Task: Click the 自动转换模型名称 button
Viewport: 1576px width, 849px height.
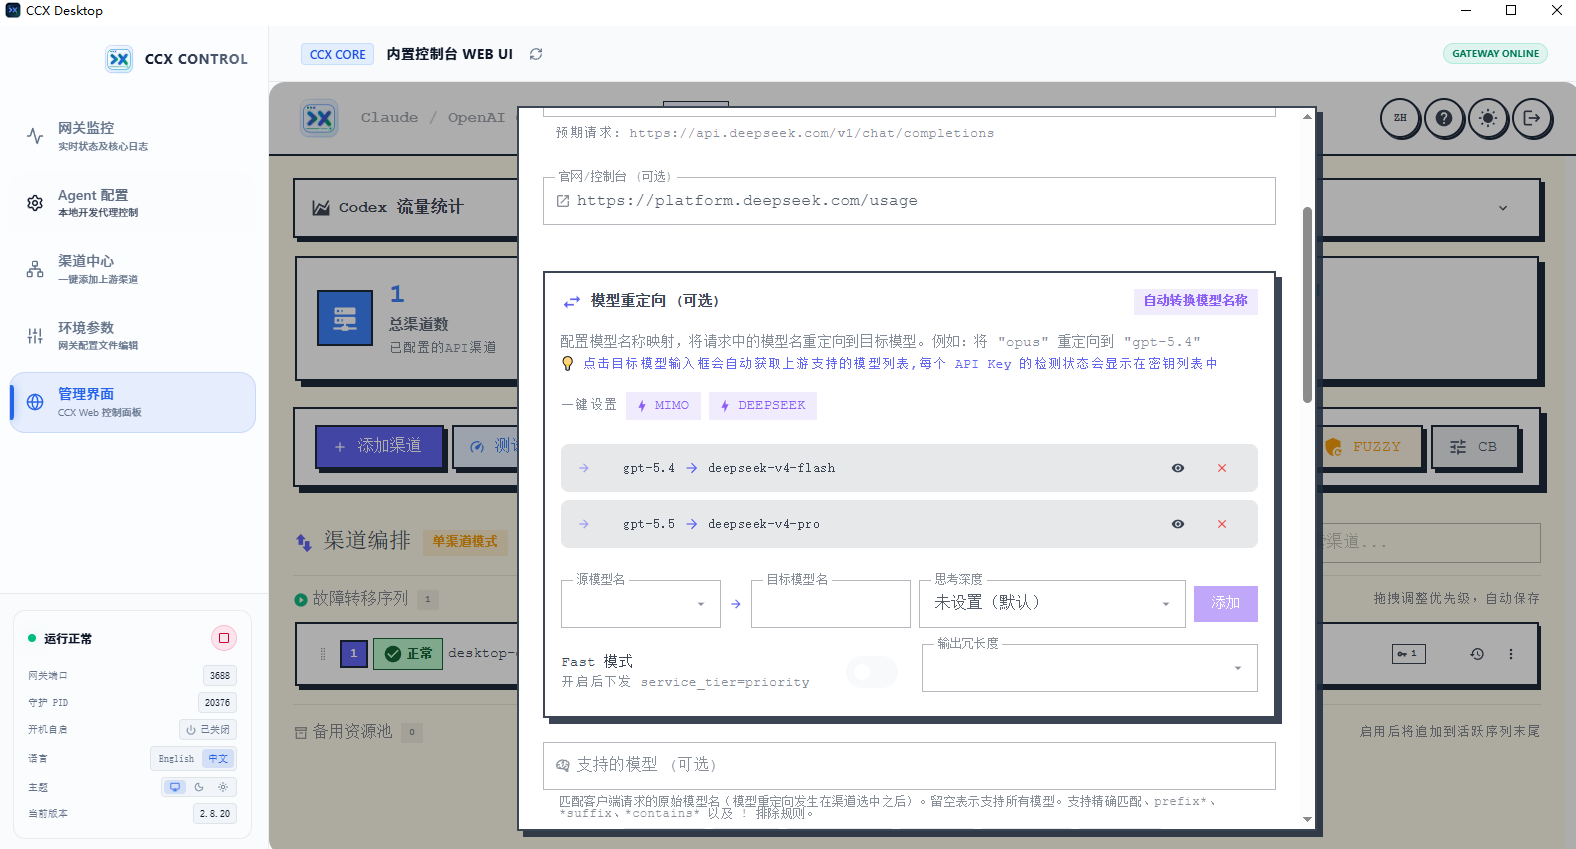Action: [x=1195, y=301]
